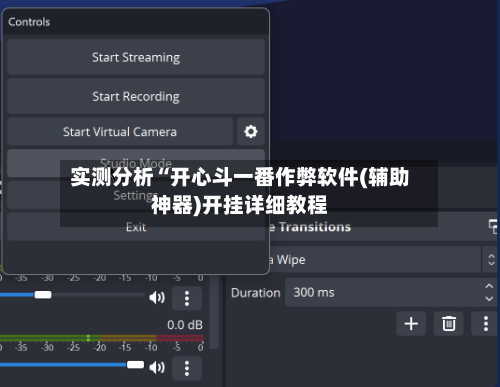Click the Controls dock title
This screenshot has width=500, height=387.
[x=29, y=22]
